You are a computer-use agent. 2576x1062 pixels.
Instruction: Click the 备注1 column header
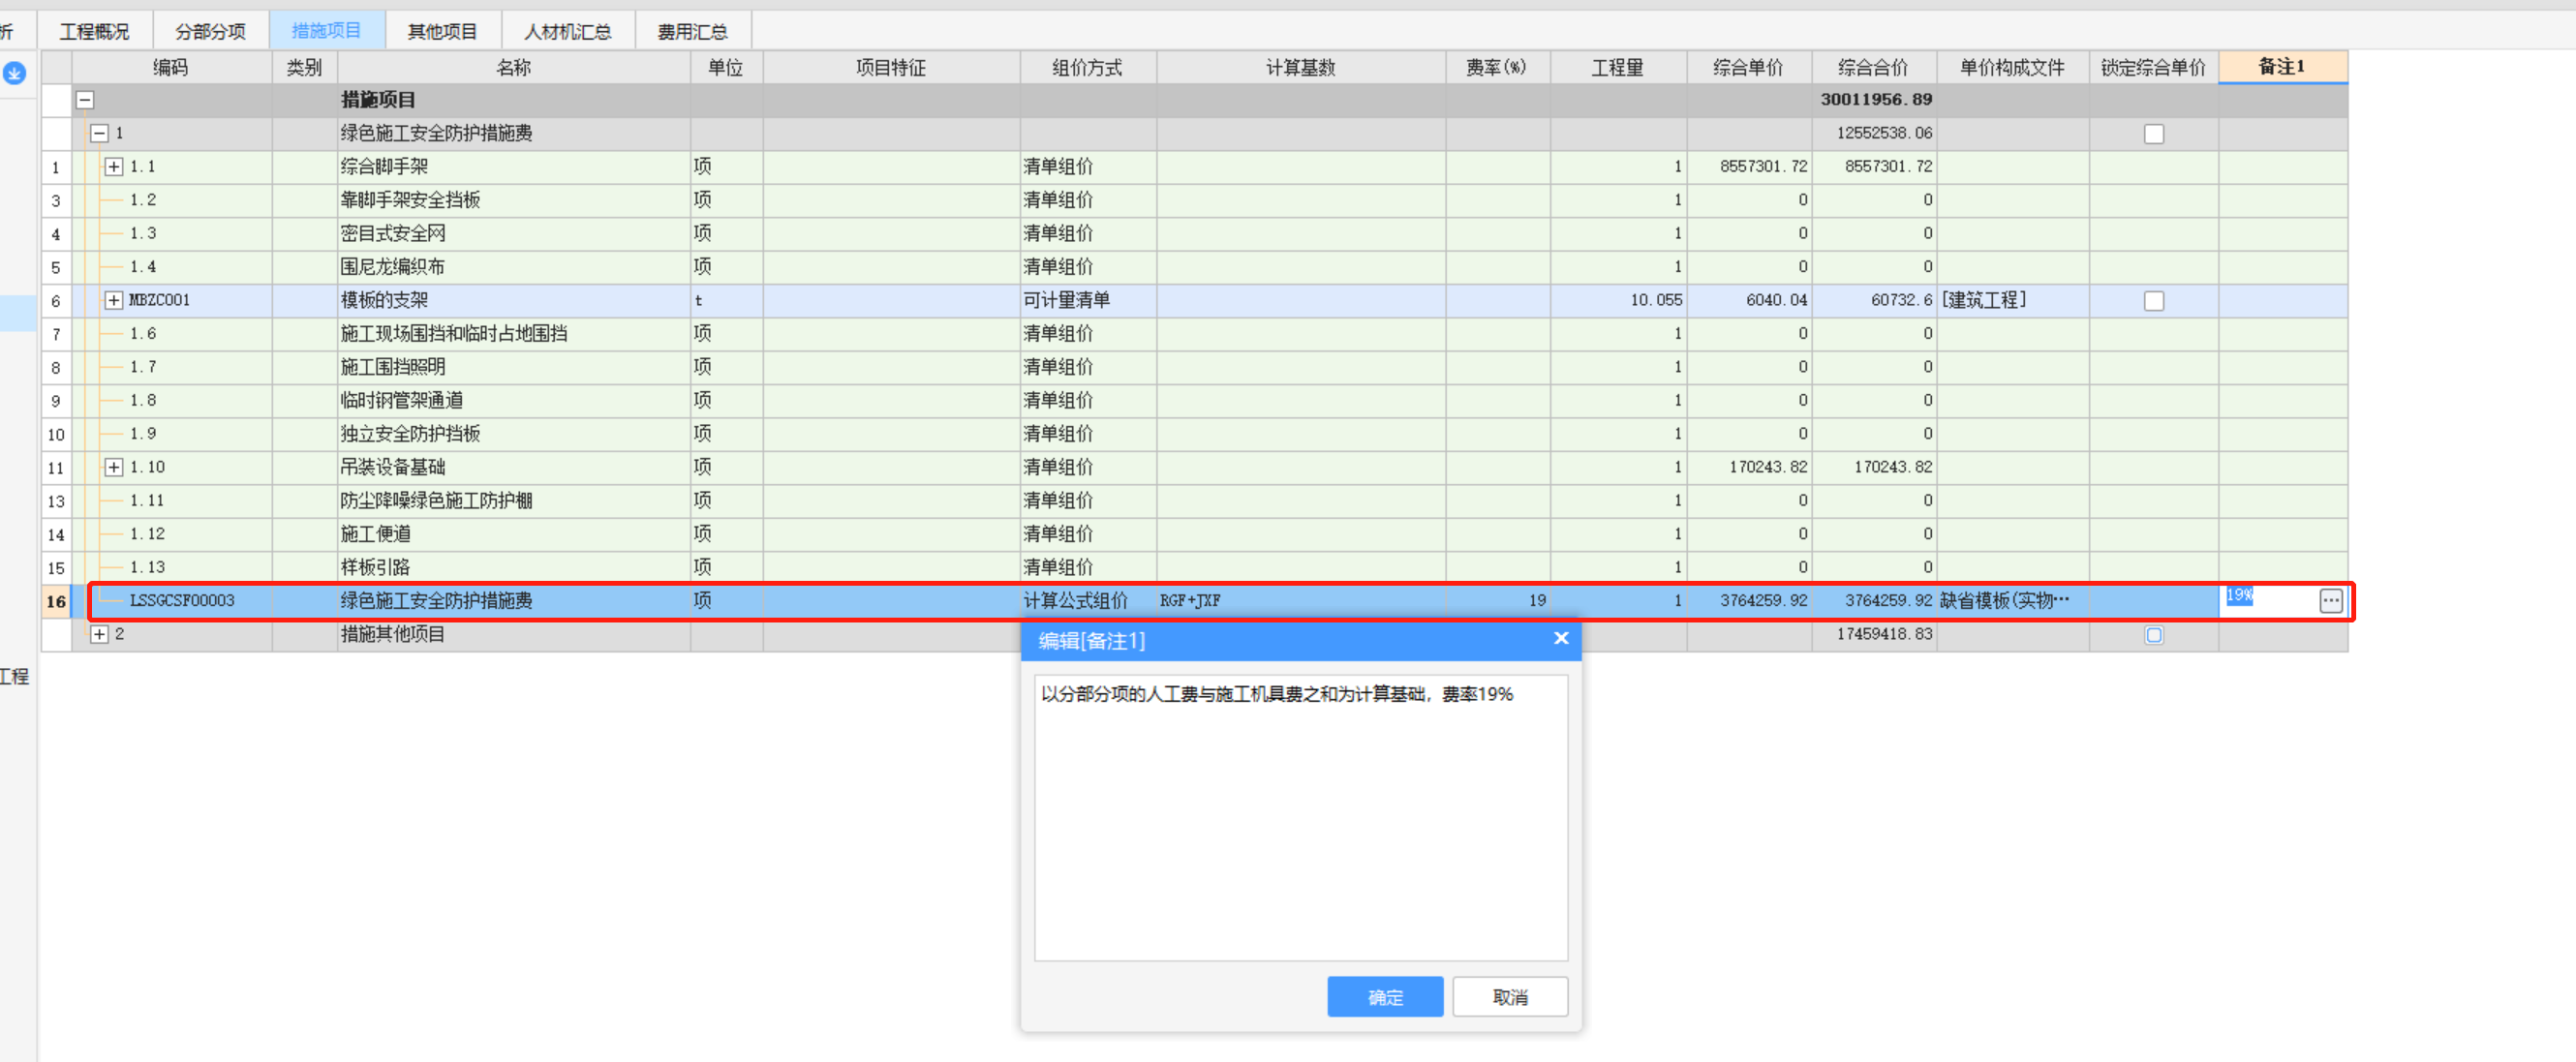pyautogui.click(x=2282, y=68)
